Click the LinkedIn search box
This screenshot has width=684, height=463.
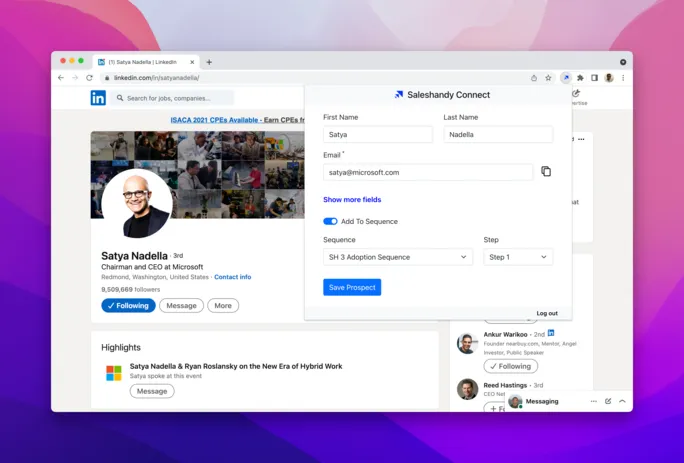click(x=172, y=98)
